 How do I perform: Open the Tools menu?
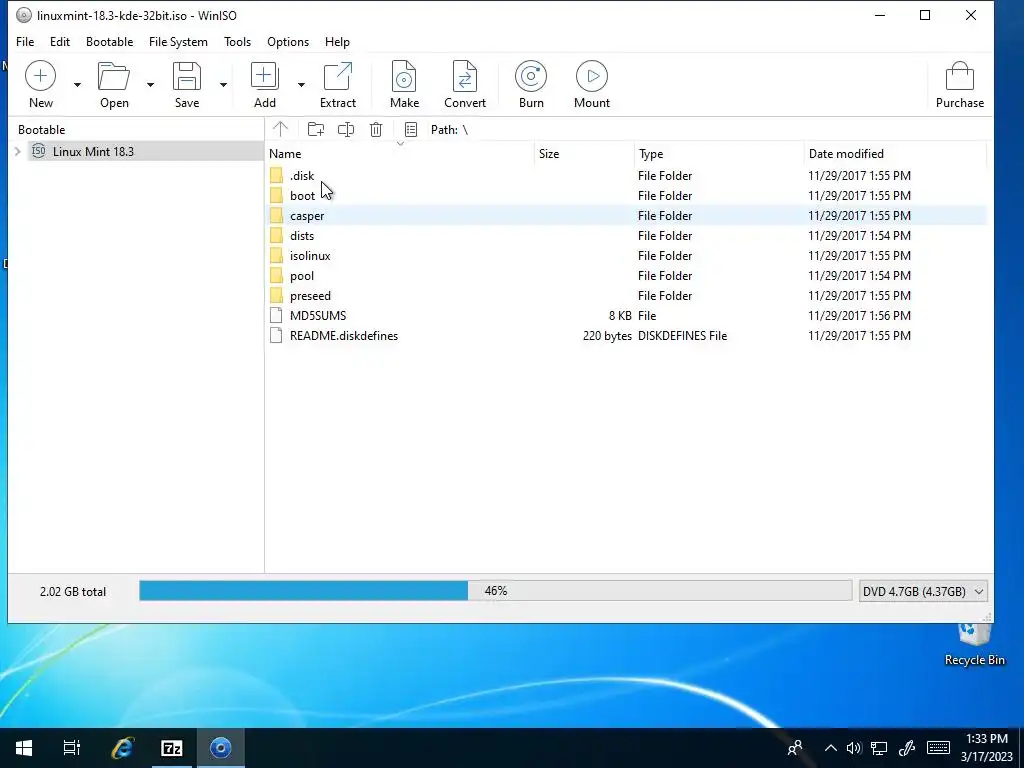pyautogui.click(x=237, y=42)
